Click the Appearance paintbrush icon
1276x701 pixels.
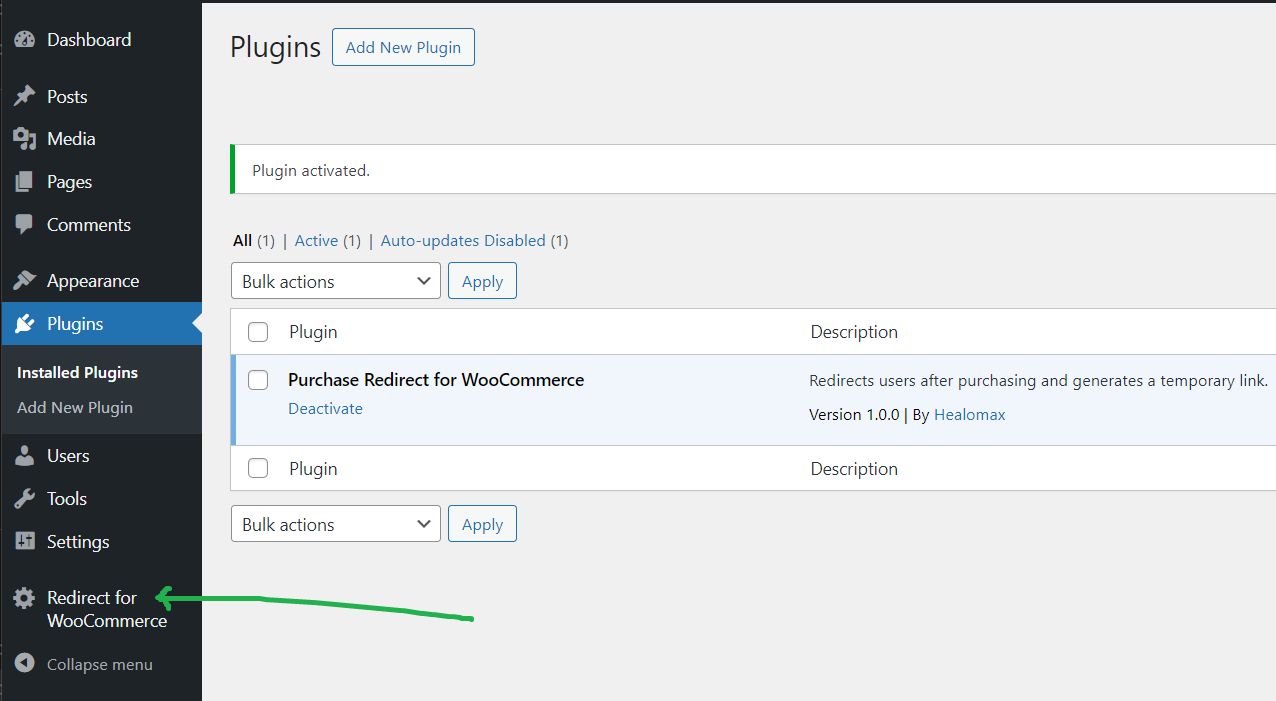(x=24, y=281)
